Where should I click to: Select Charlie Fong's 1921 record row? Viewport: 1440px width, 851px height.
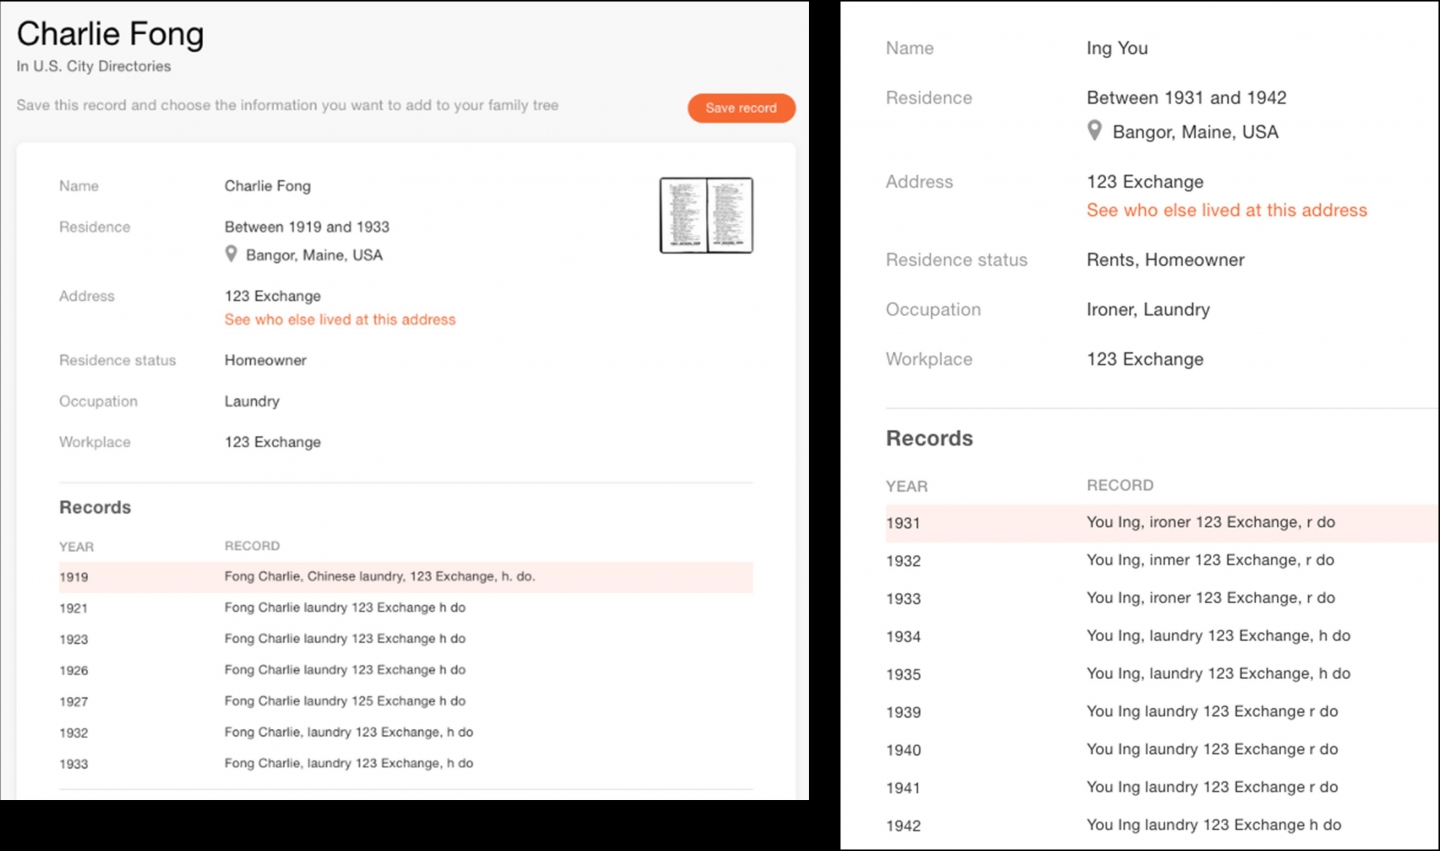(406, 608)
